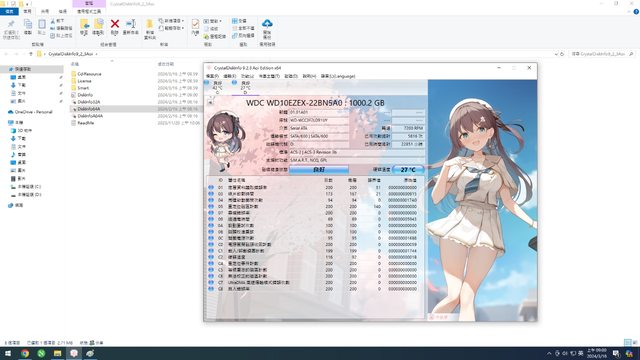Select the C: 42 °C disk tab
Image resolution: width=640 pixels, height=360 pixels.
[x=217, y=87]
